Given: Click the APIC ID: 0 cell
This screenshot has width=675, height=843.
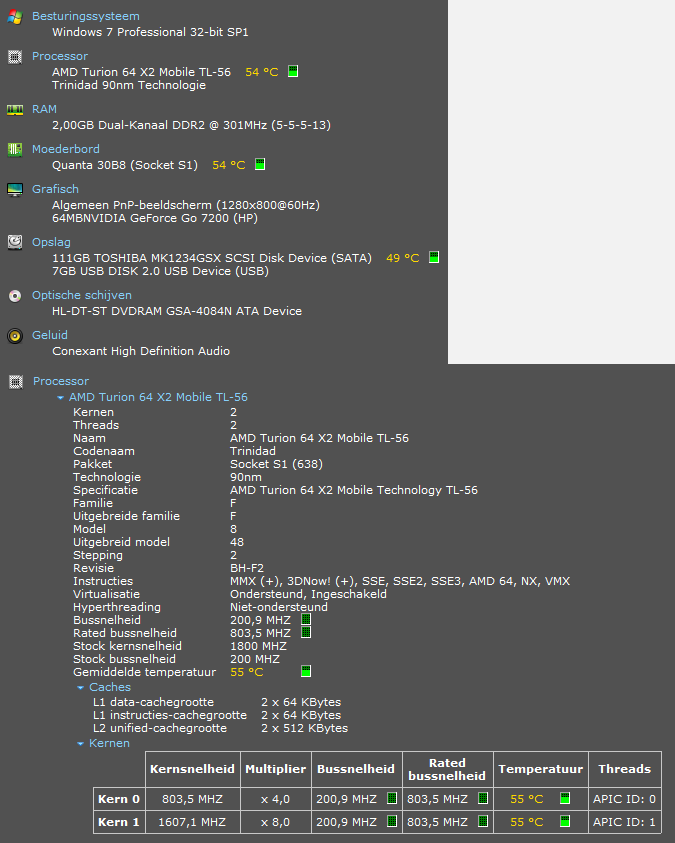Looking at the screenshot, I should click(624, 799).
